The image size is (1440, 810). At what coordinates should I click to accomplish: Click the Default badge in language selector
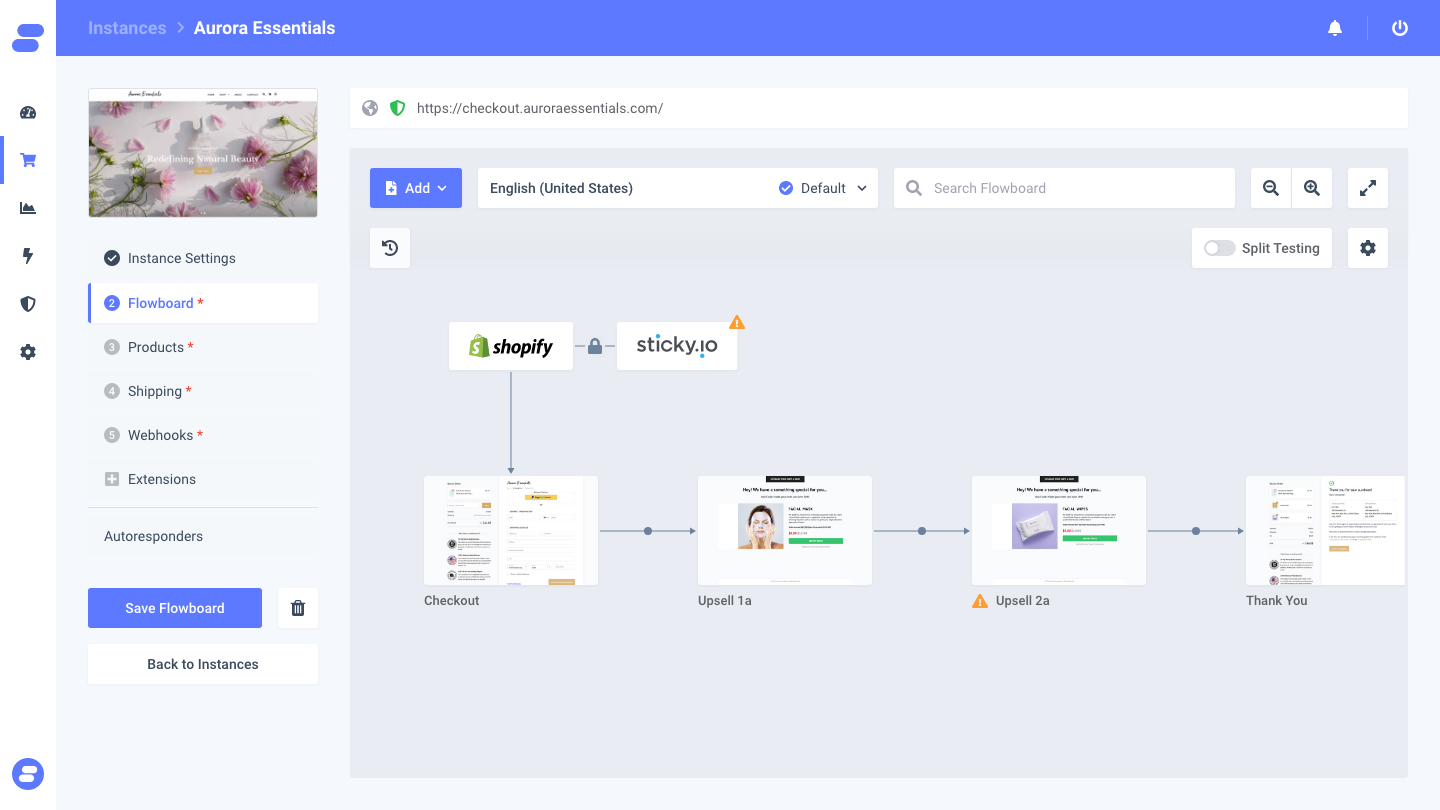tap(812, 188)
